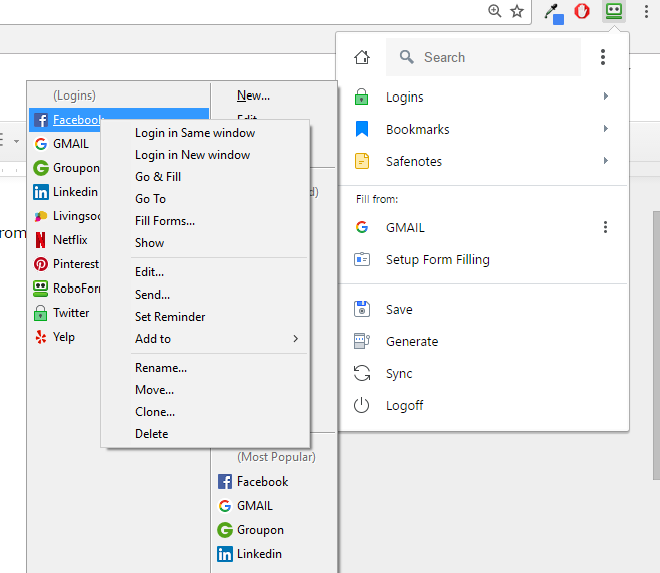Choose Rename... in the context menu
660x573 pixels.
(x=161, y=368)
